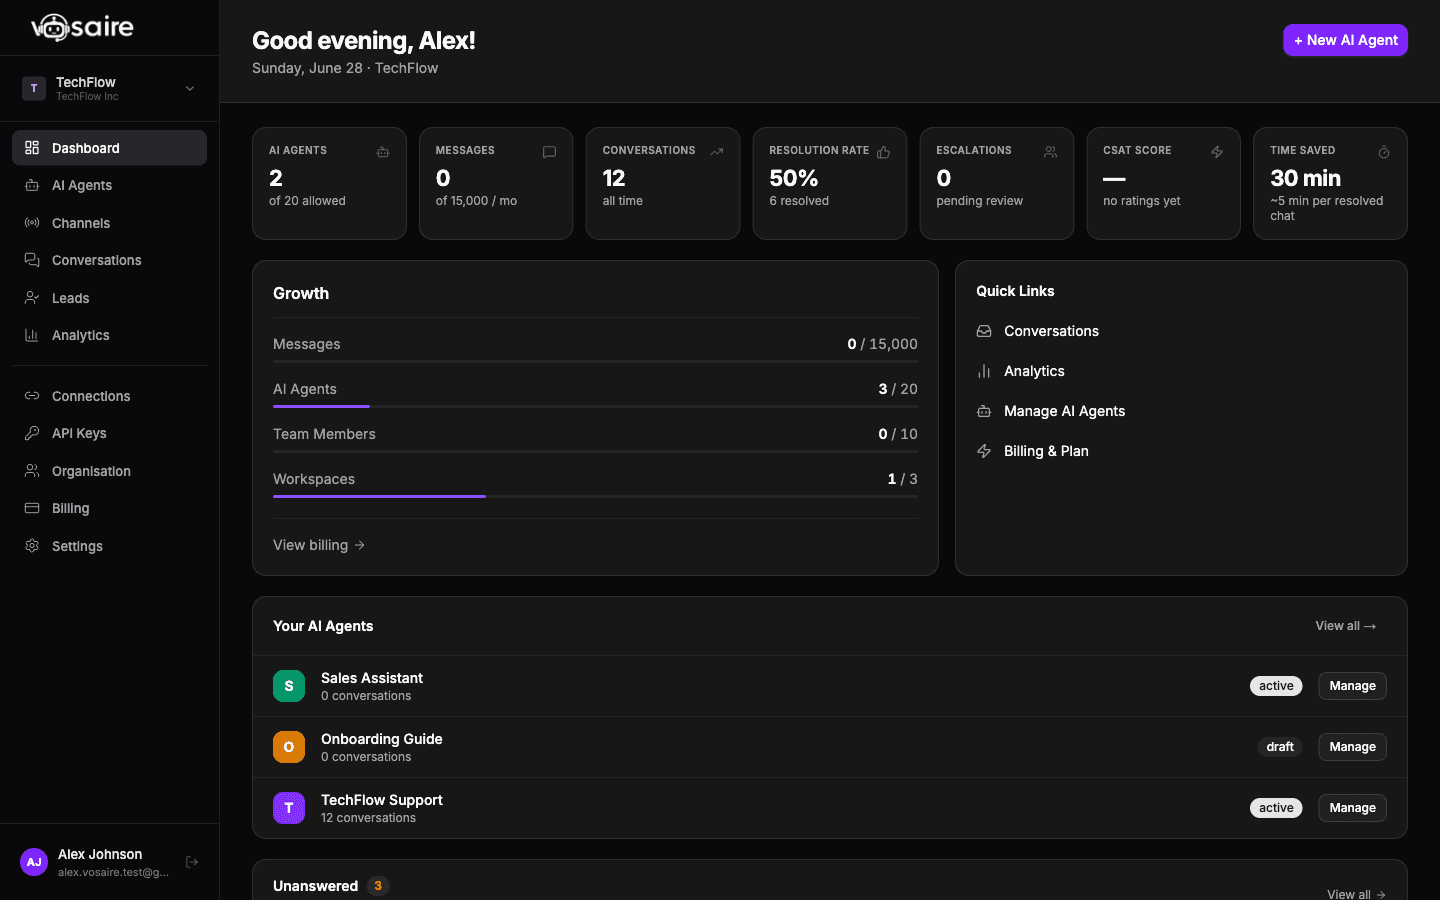1440x900 pixels.
Task: Click the lightning icon on the CSAT Score card
Action: (x=1217, y=152)
